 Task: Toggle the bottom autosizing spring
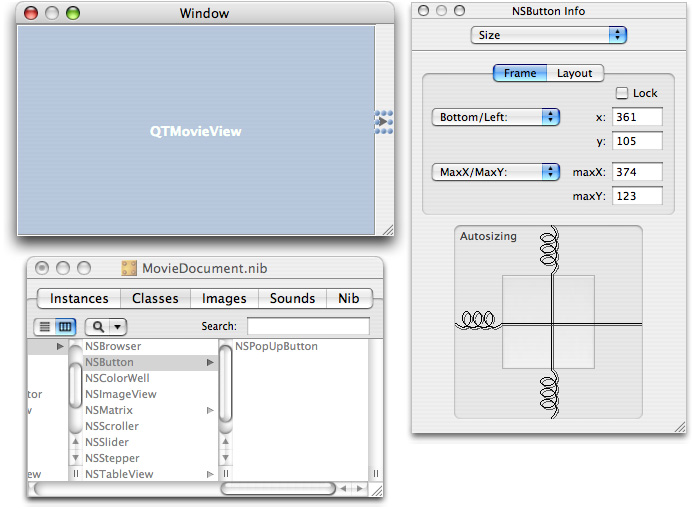pos(550,394)
